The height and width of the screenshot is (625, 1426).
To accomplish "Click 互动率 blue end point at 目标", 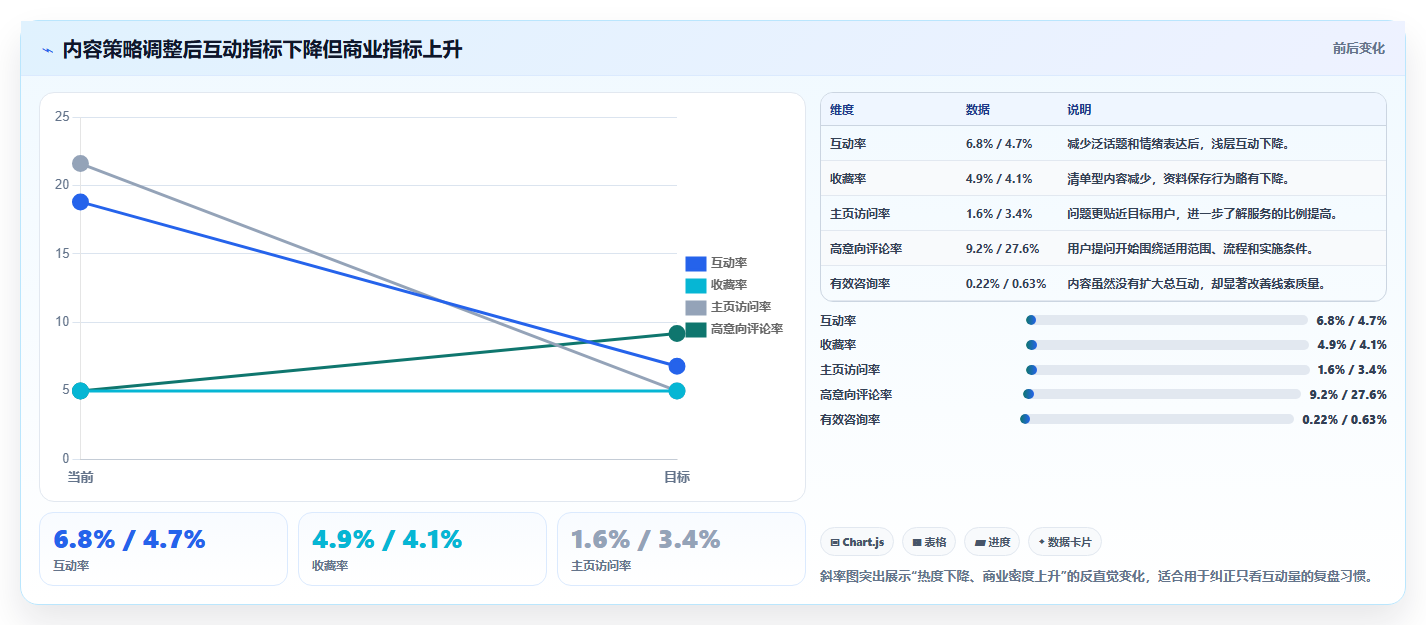I will [x=677, y=366].
